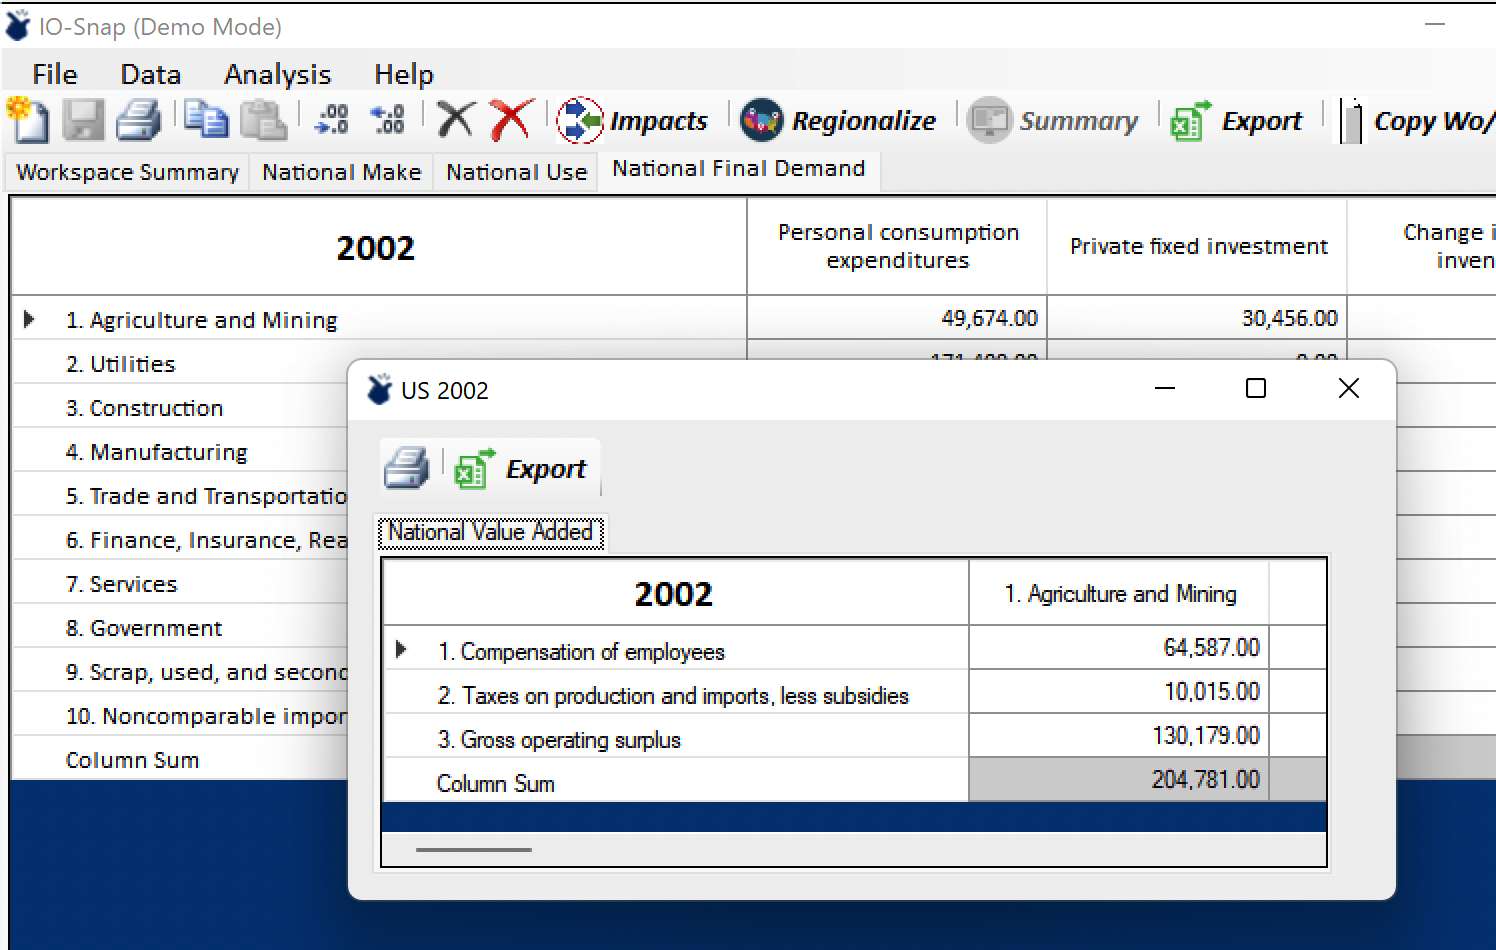Click the horizontal scrollbar in Value Added table
Viewport: 1496px width, 950px height.
tap(474, 850)
